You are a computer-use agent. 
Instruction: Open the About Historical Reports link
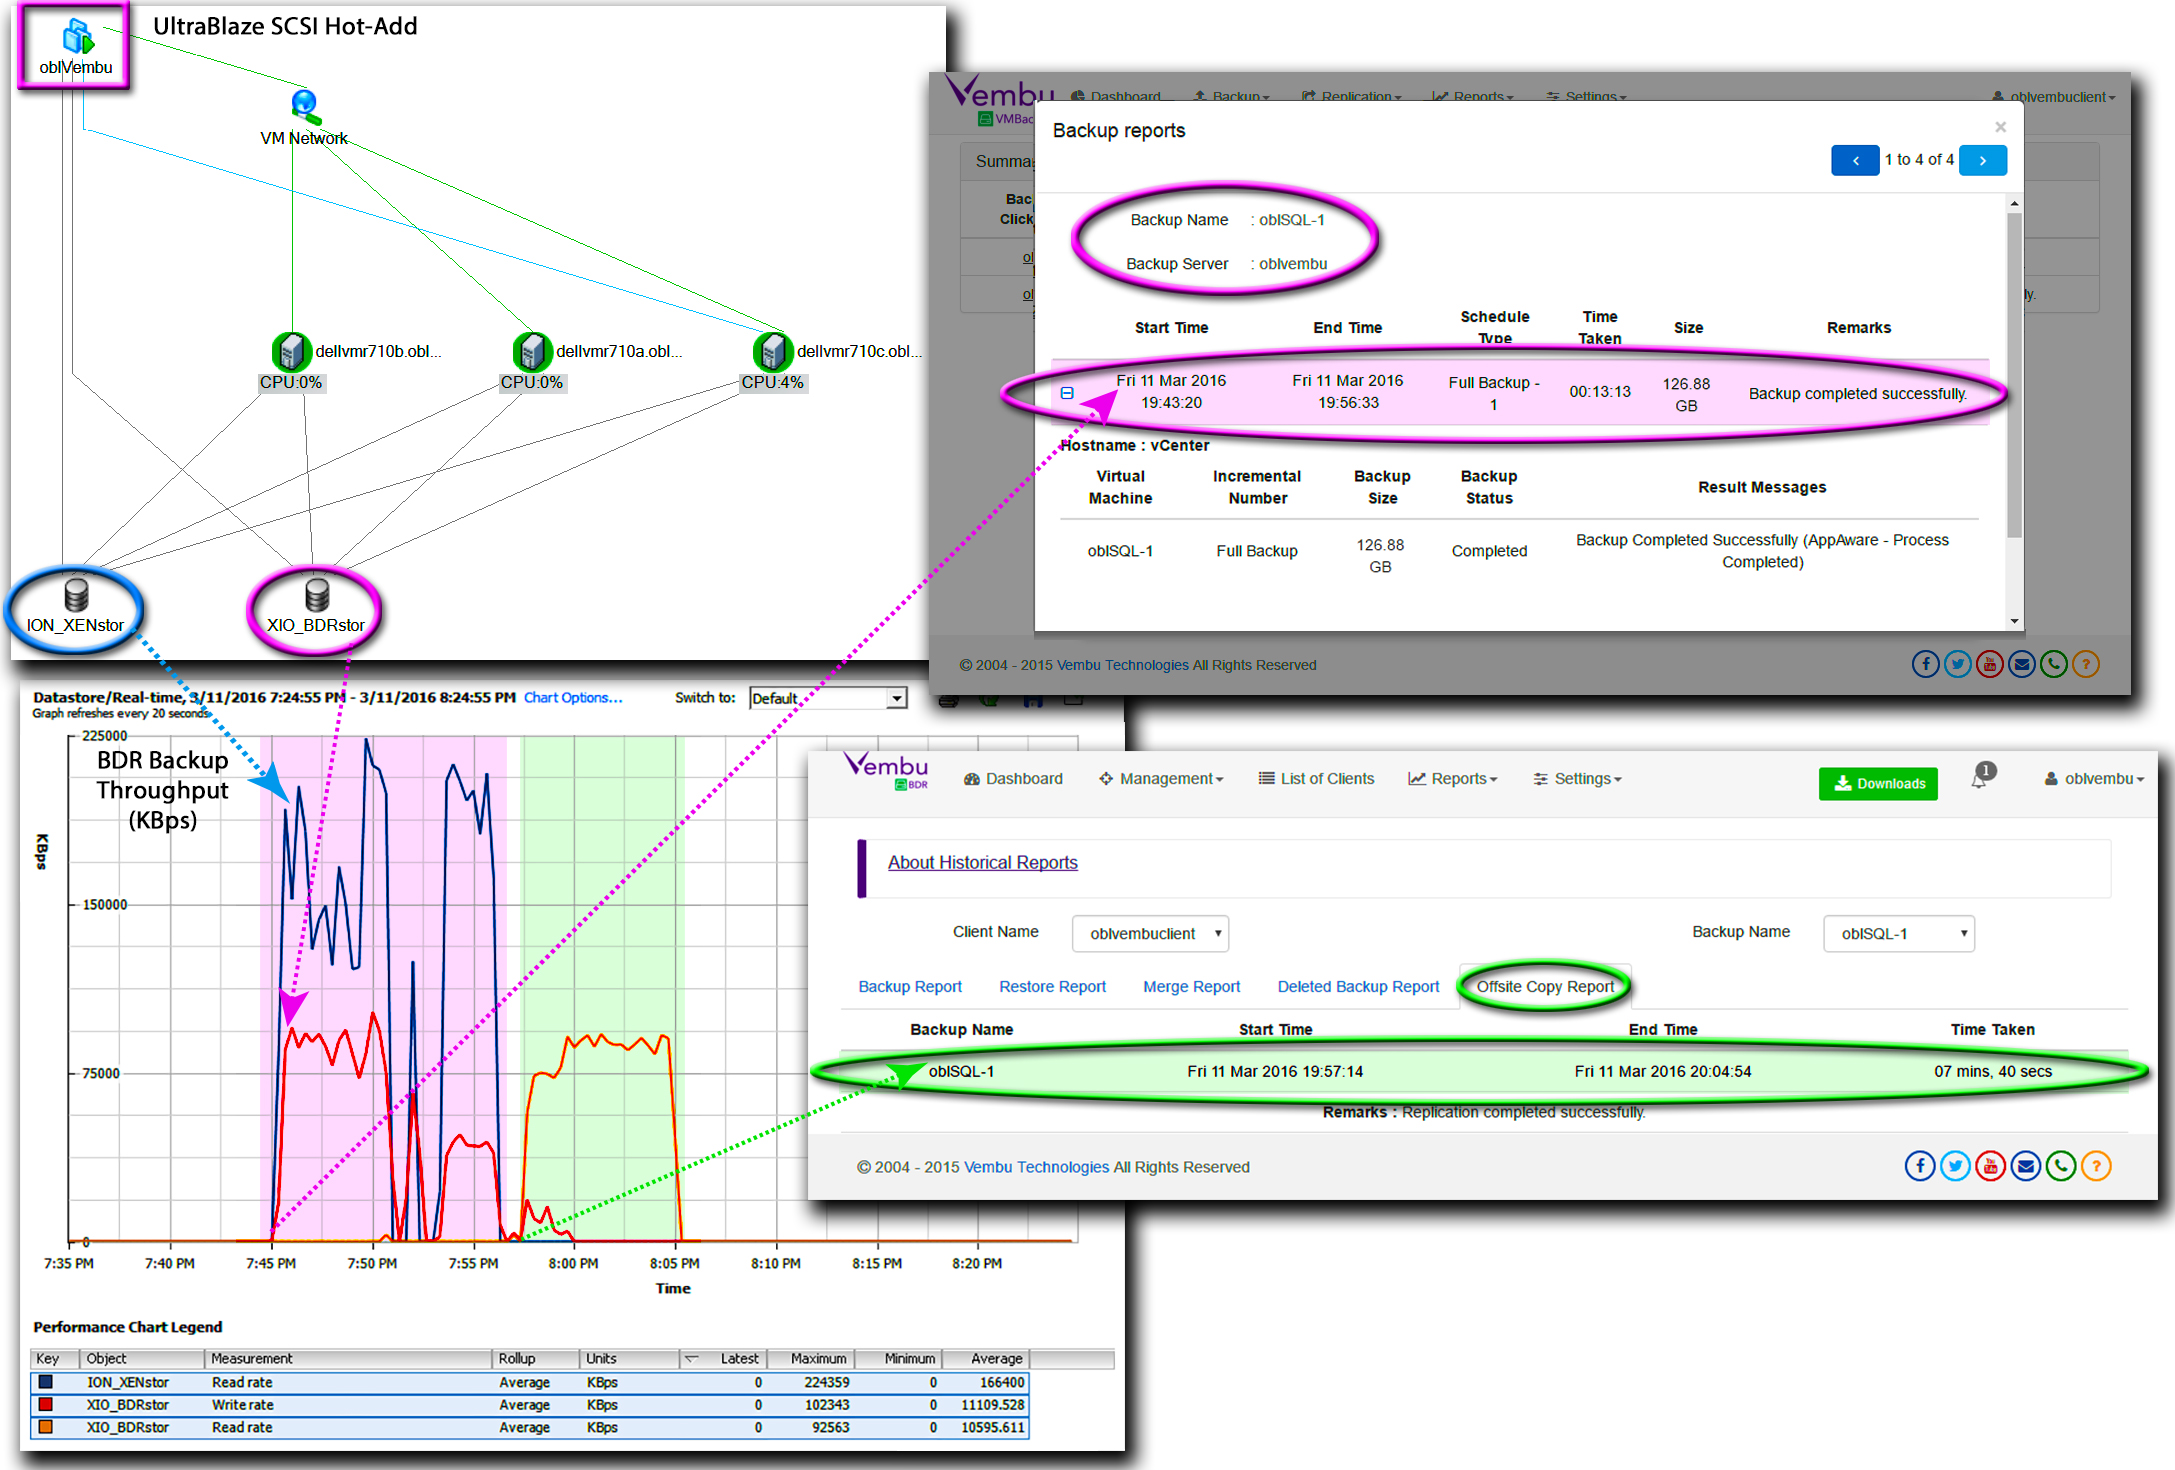982,863
